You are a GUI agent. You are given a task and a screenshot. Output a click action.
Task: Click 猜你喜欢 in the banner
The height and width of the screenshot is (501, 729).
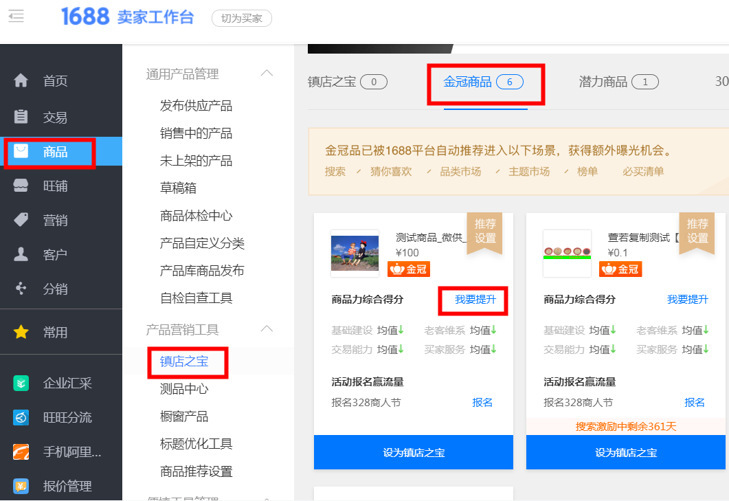point(391,171)
